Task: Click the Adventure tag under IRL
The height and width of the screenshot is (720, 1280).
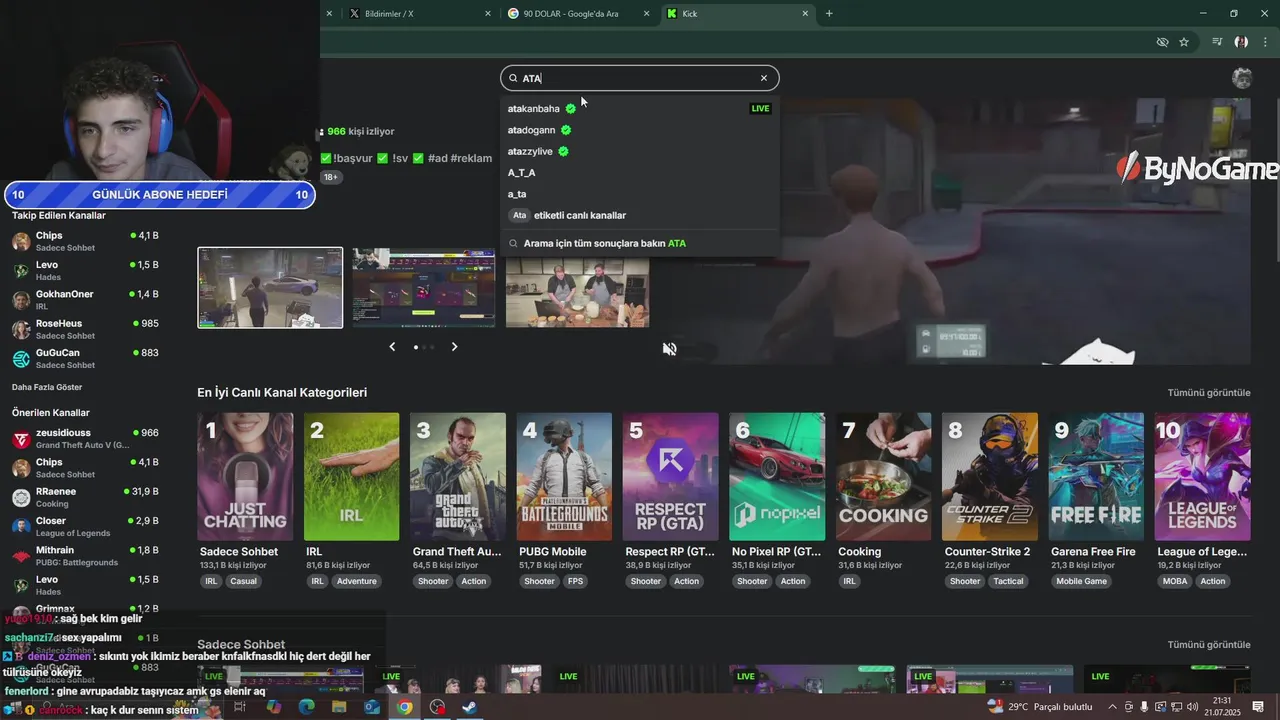Action: pos(357,581)
